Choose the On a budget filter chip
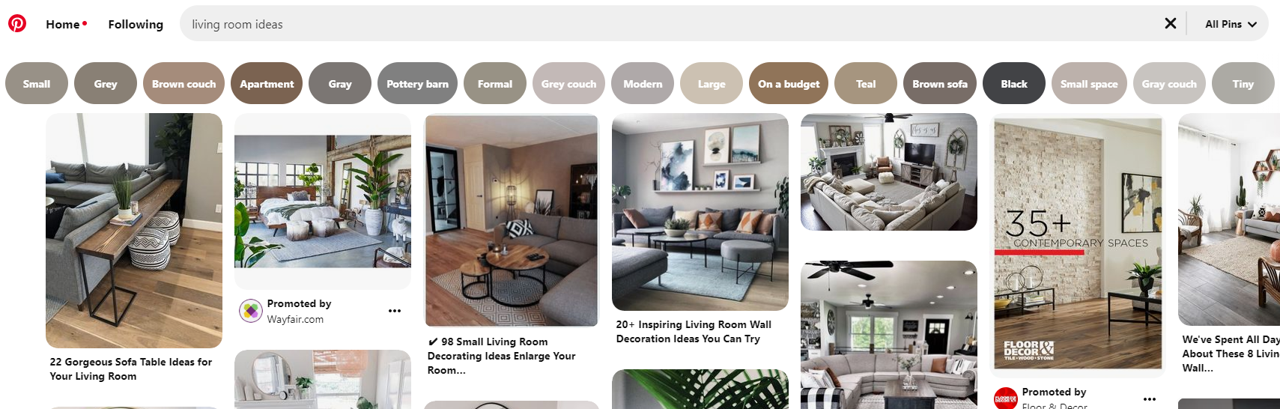1280x409 pixels. (x=789, y=84)
